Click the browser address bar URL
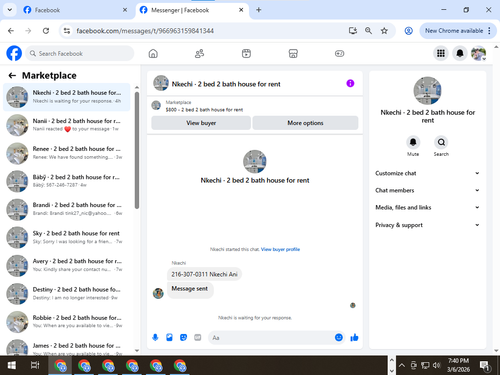500x375 pixels. pyautogui.click(x=145, y=31)
